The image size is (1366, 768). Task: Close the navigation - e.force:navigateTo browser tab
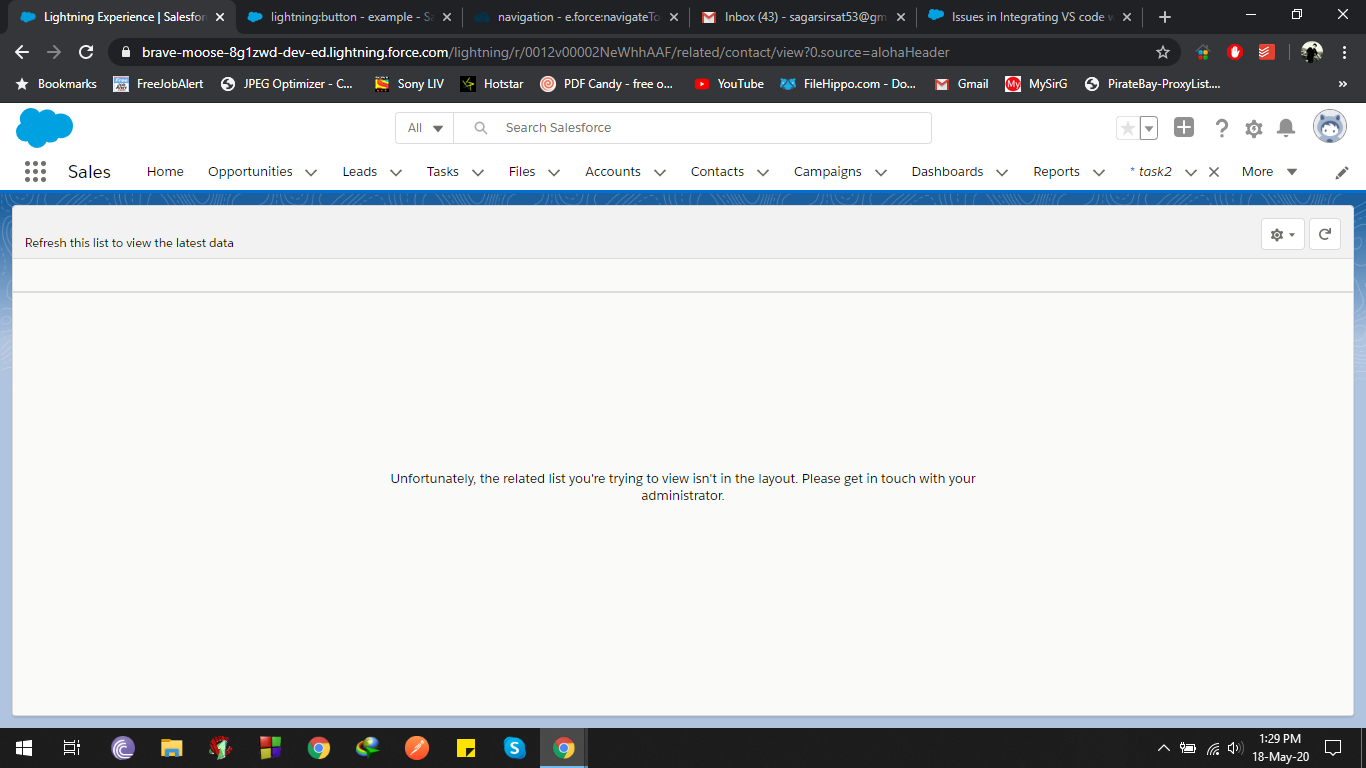coord(674,17)
